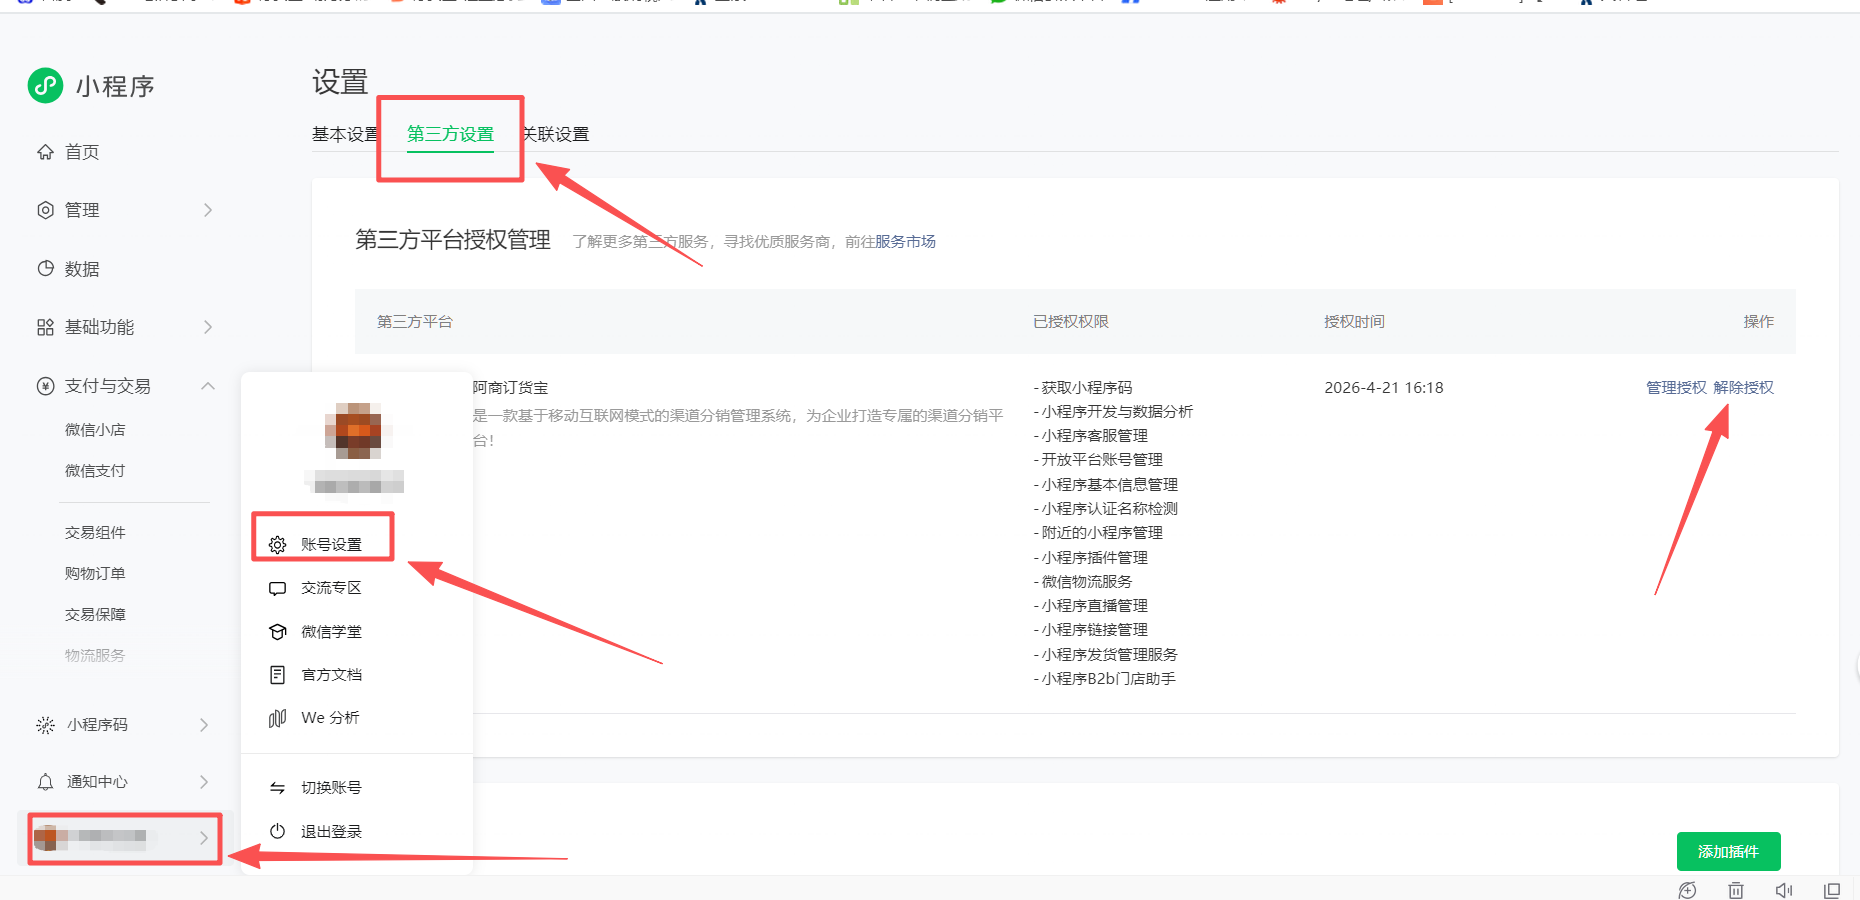This screenshot has height=900, width=1860.
Task: Select the 第三方设置 tab
Action: 450,134
